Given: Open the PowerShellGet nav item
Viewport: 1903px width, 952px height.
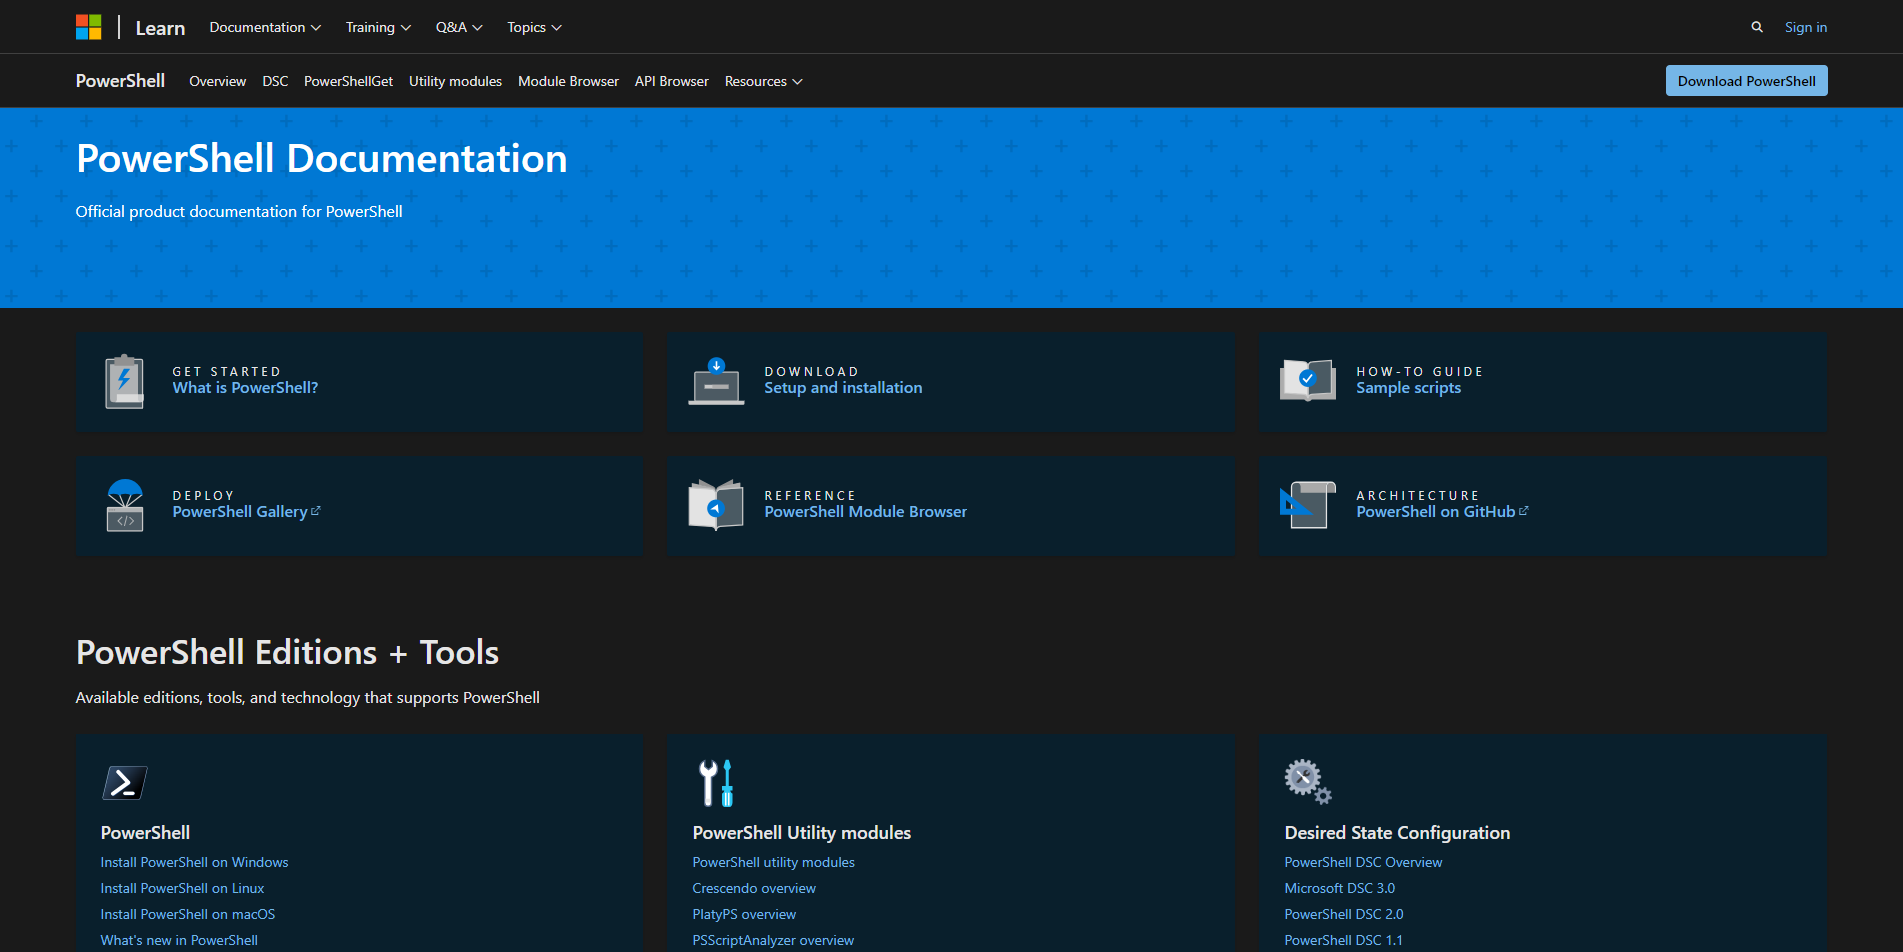Looking at the screenshot, I should point(348,81).
